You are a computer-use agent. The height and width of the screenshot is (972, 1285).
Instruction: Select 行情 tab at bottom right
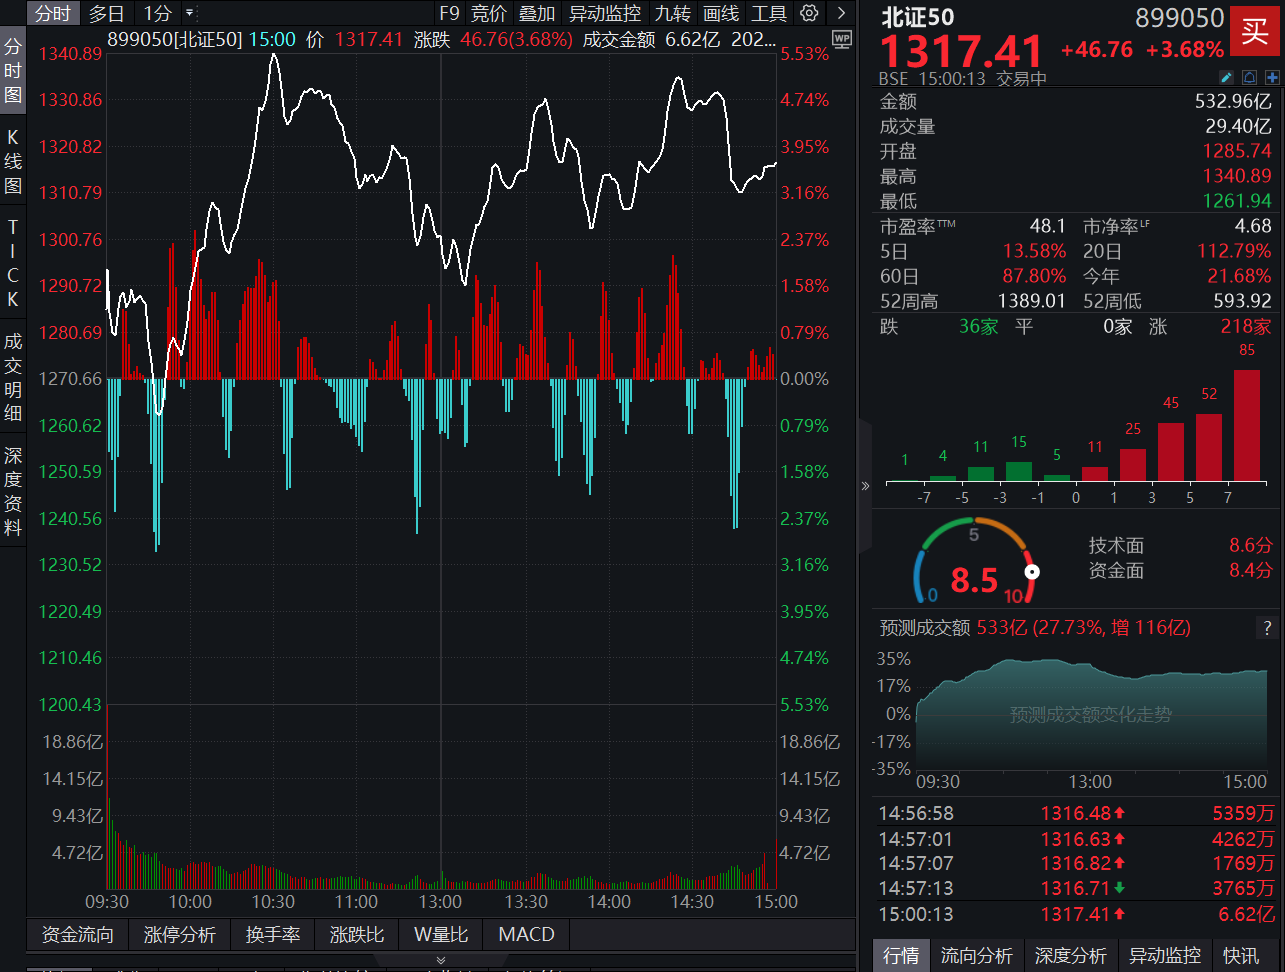point(901,956)
